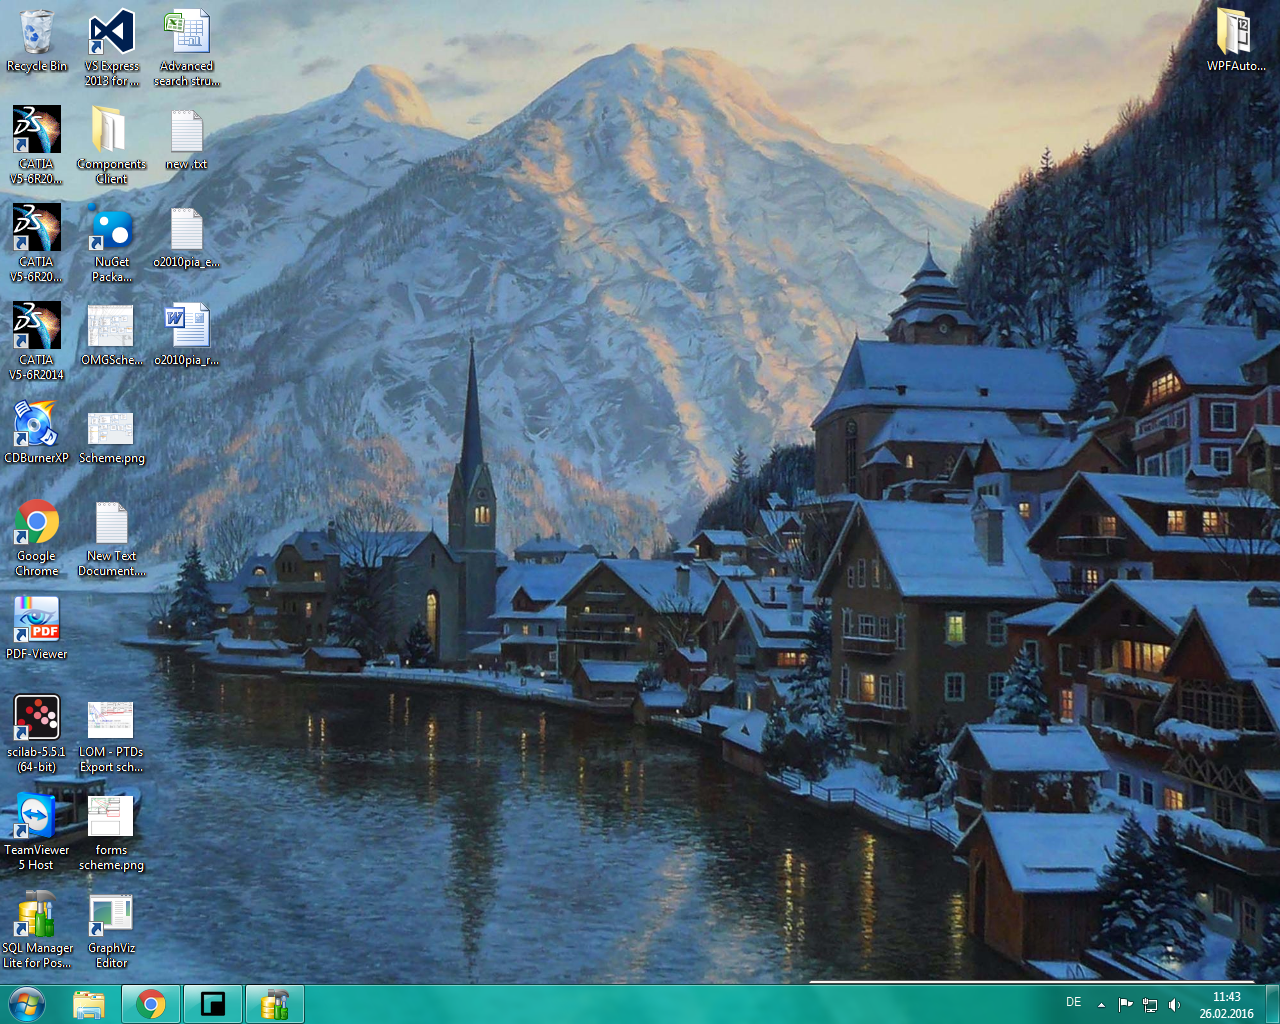Select CATIA icon beside NuGet shortcut
Viewport: 1280px width, 1024px height.
tap(37, 243)
